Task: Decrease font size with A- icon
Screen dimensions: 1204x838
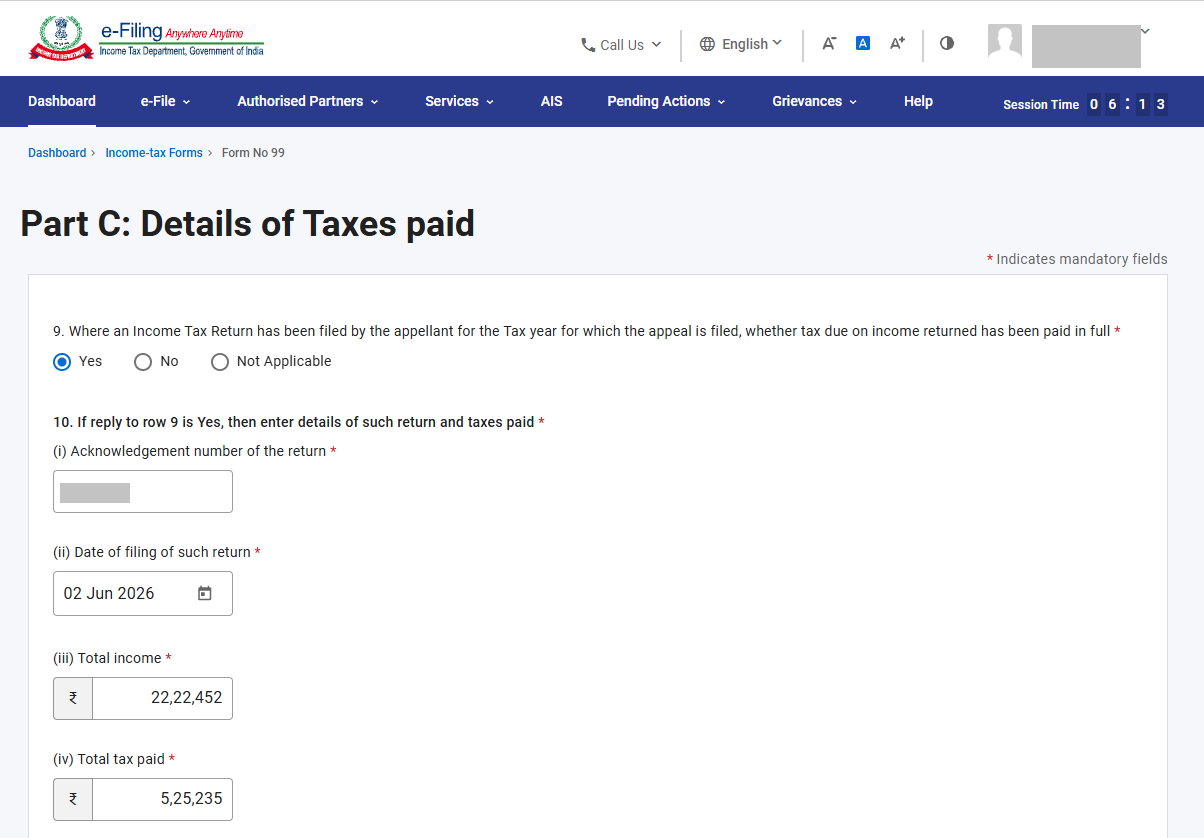Action: pos(829,43)
